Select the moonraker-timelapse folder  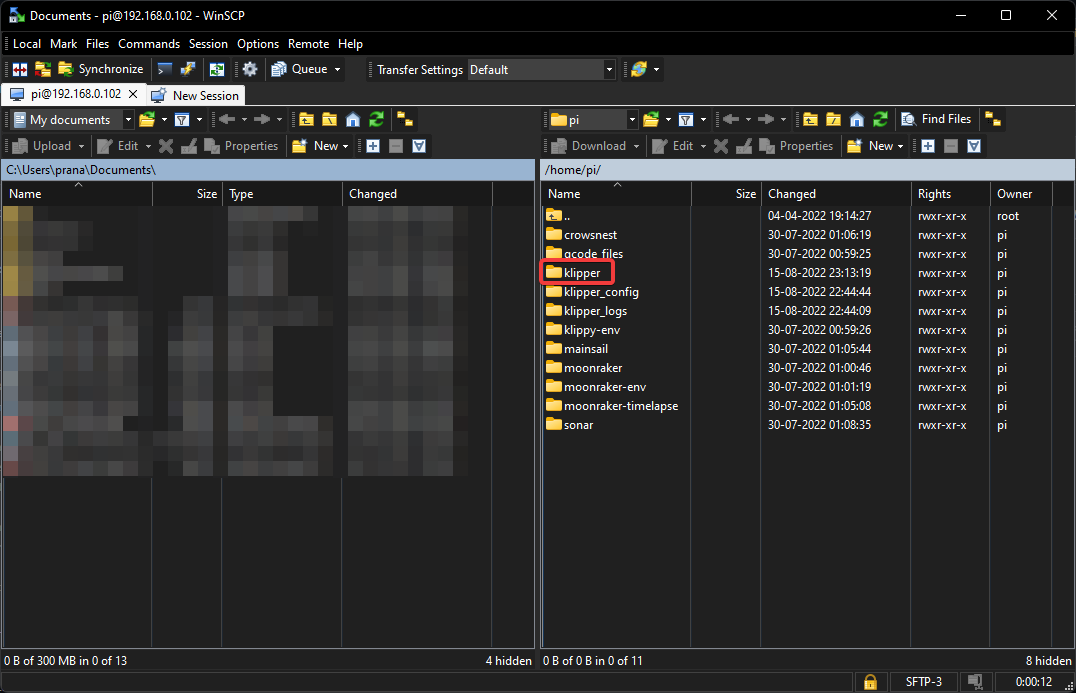pyautogui.click(x=612, y=406)
